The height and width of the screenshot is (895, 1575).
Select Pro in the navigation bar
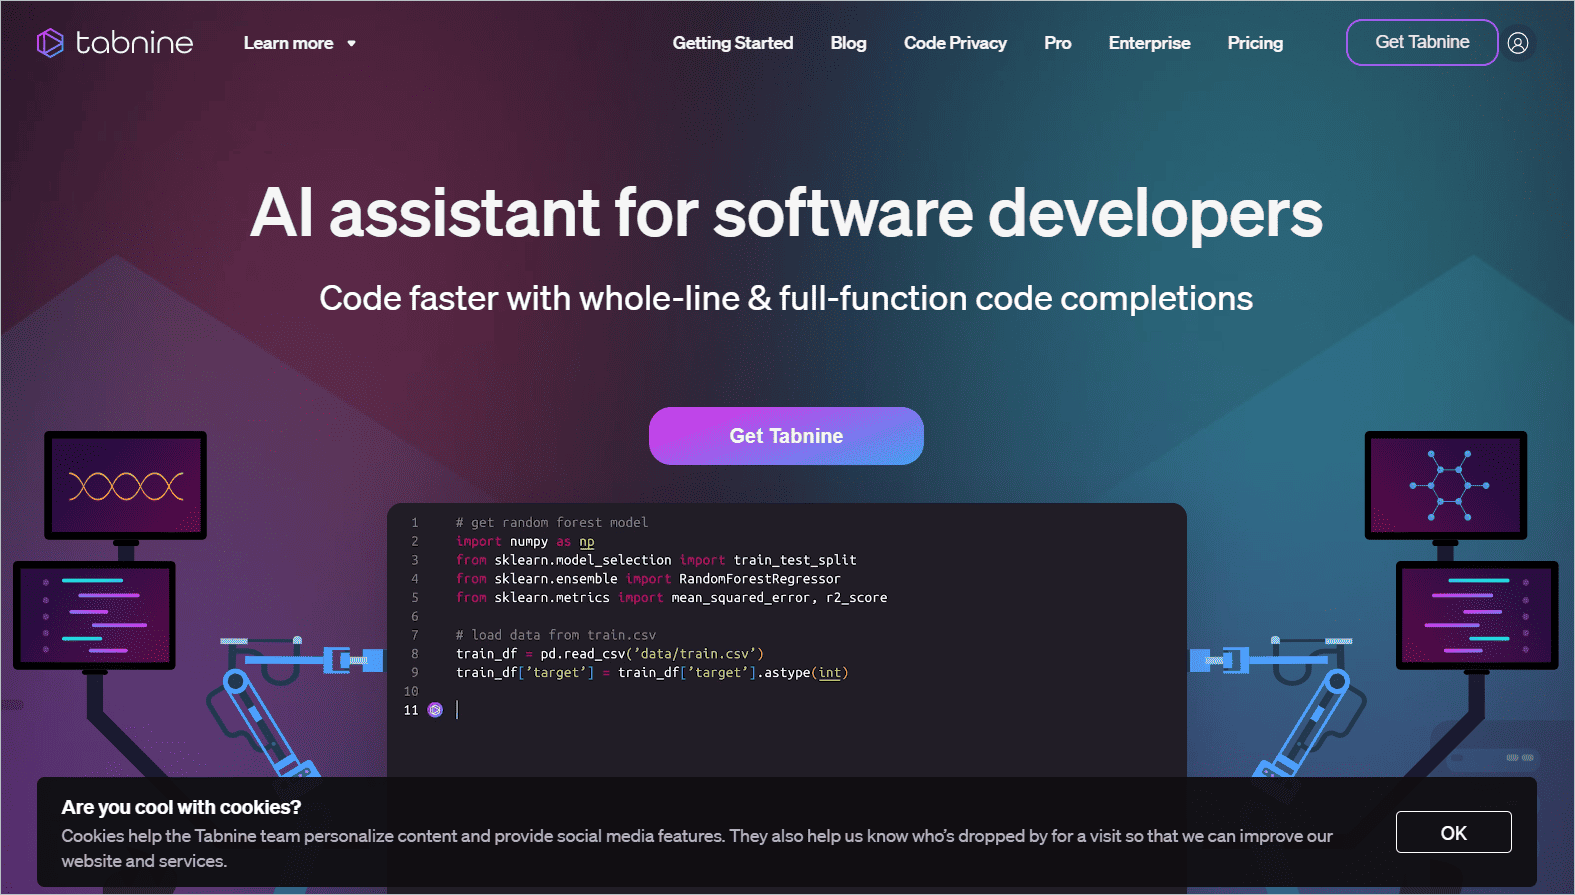pyautogui.click(x=1057, y=43)
